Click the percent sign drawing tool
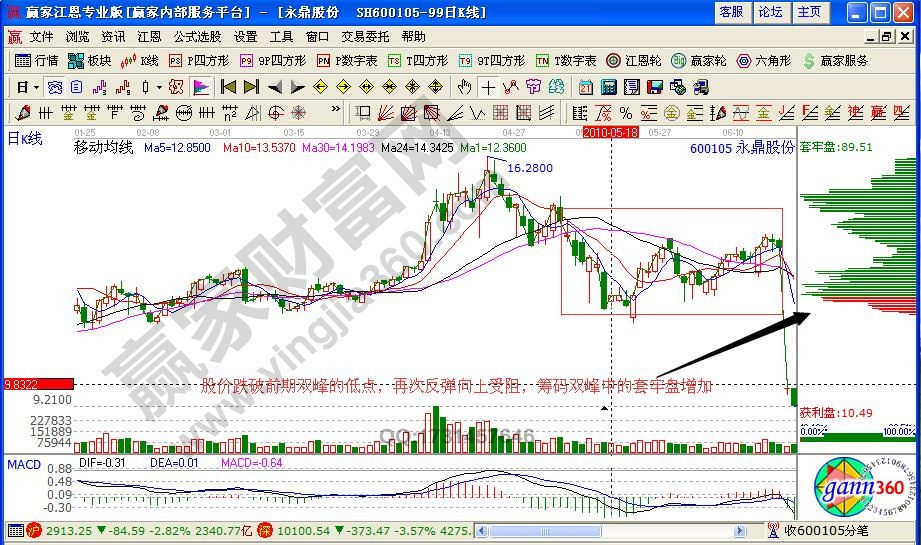 click(x=625, y=112)
